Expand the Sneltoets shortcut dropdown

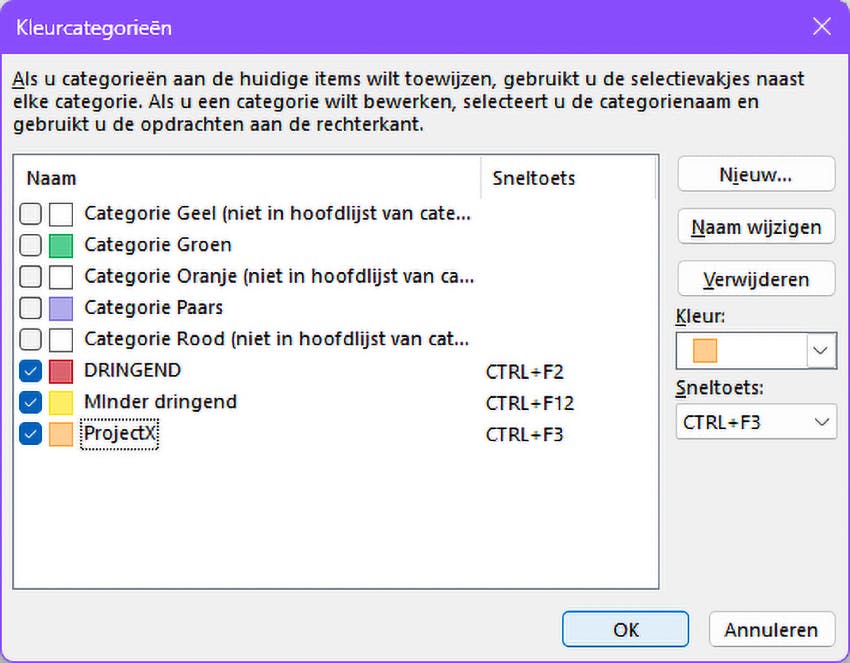click(821, 422)
